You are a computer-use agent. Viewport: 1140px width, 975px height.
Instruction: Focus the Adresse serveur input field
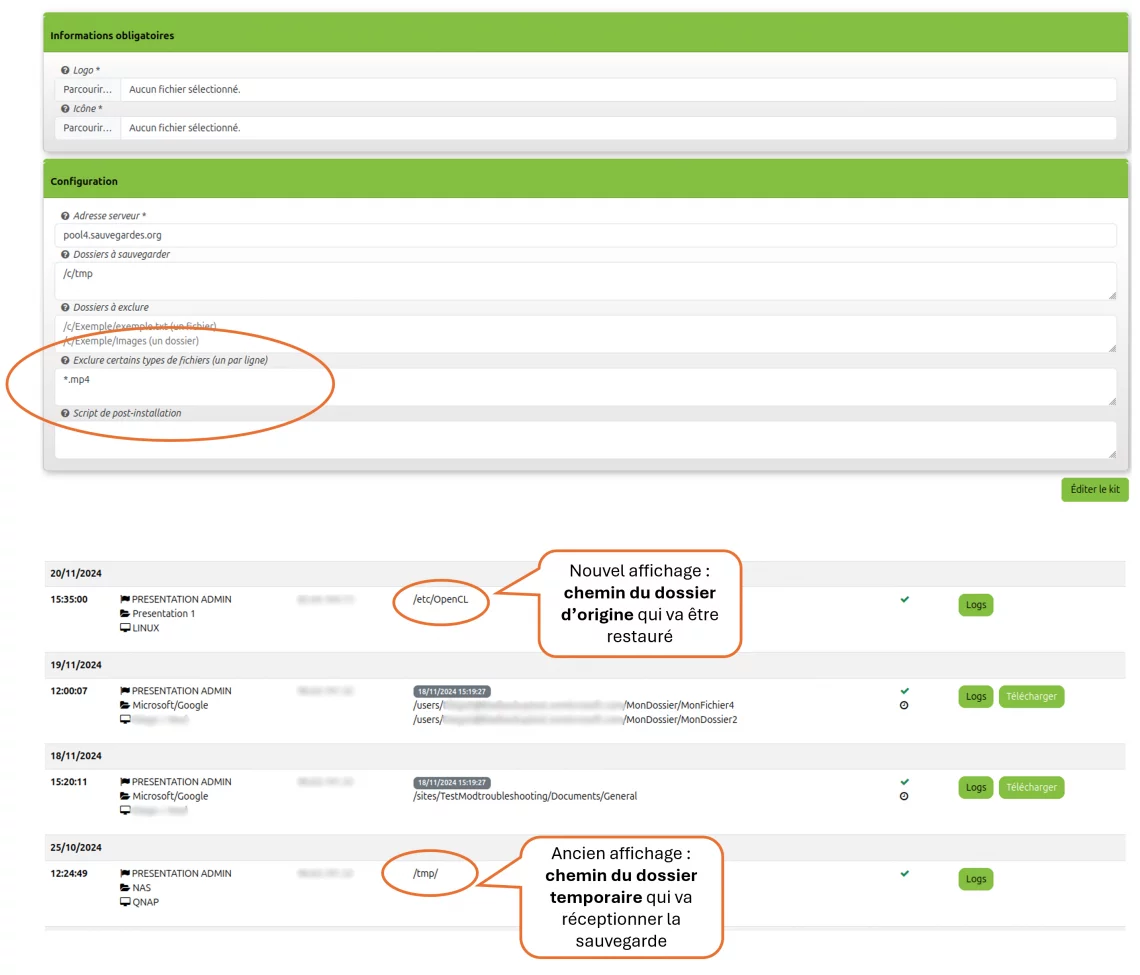(x=585, y=235)
